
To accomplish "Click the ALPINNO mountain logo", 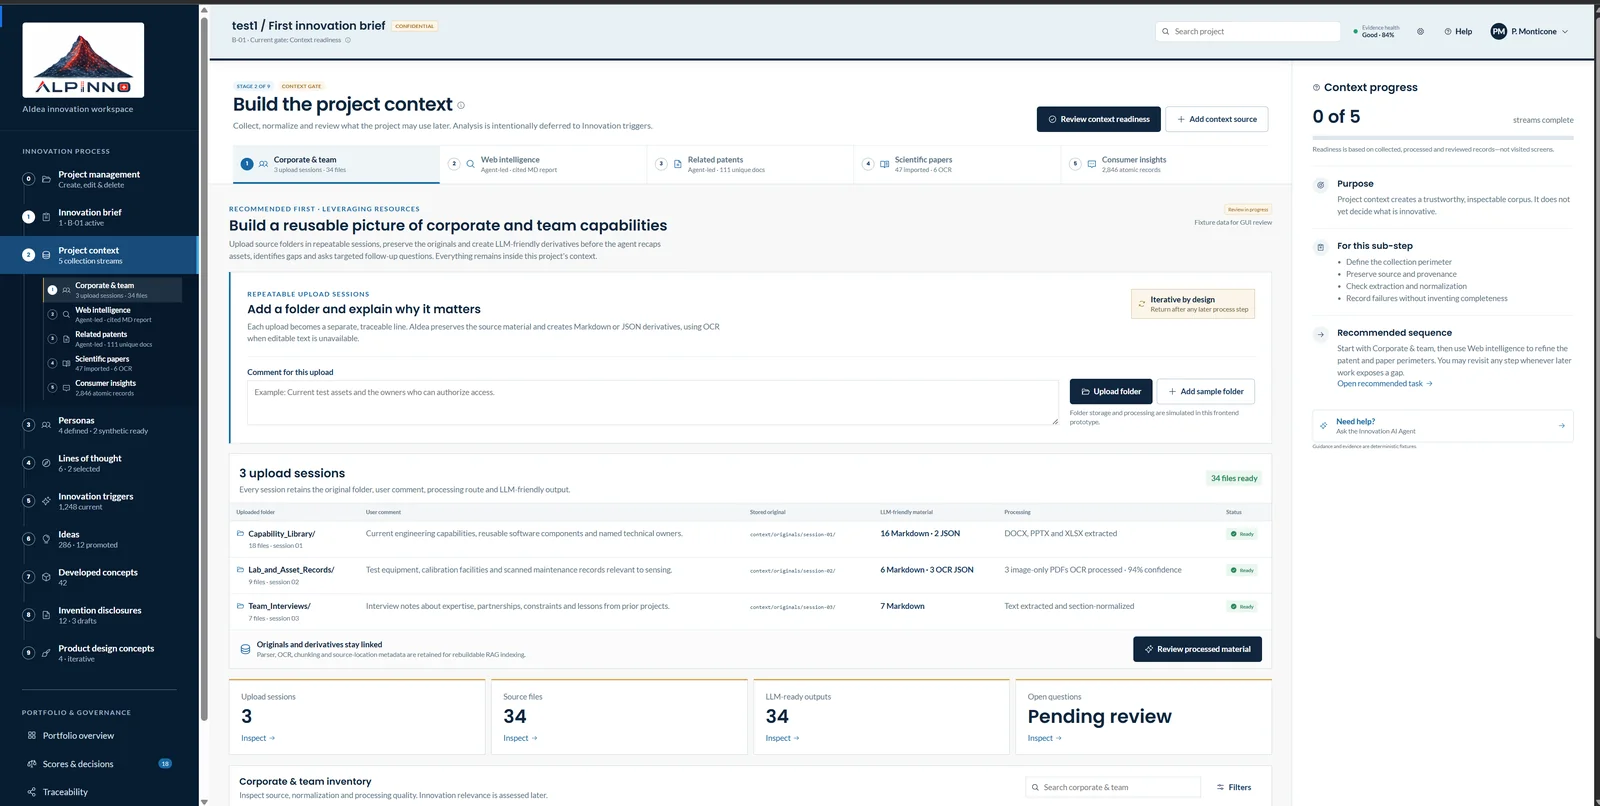I will (x=83, y=60).
